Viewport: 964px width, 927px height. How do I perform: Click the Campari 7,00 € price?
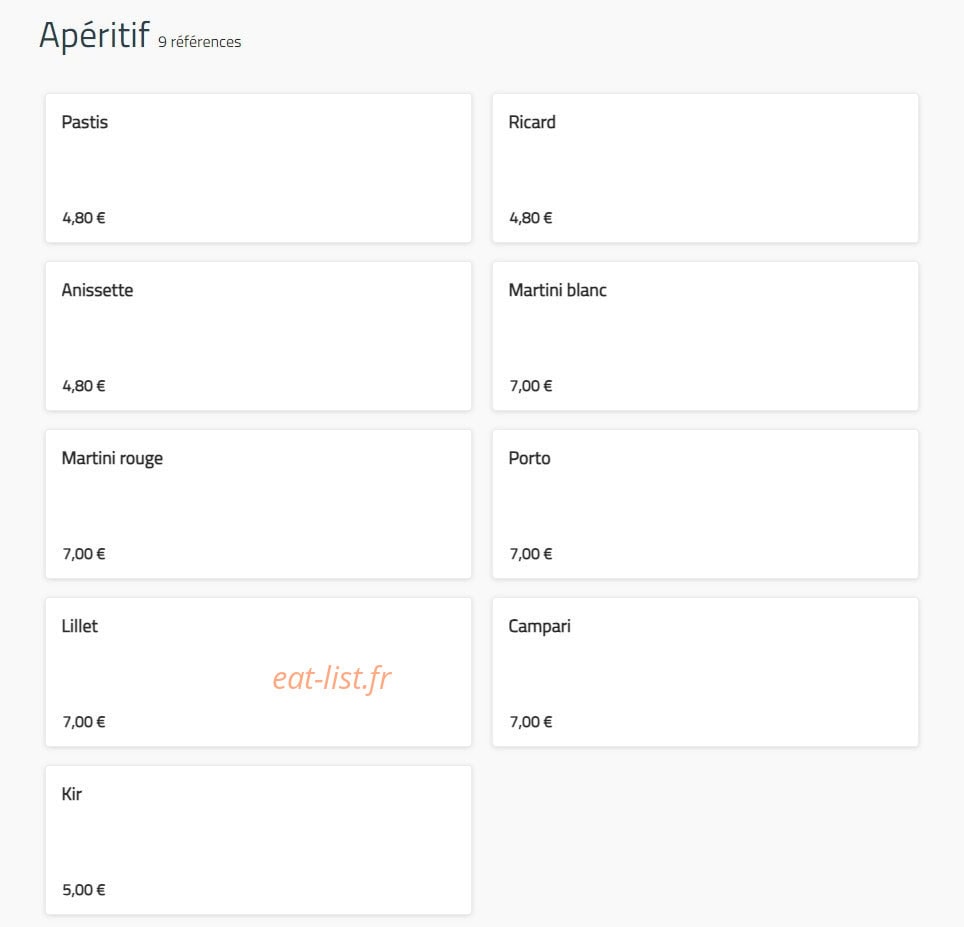[531, 722]
